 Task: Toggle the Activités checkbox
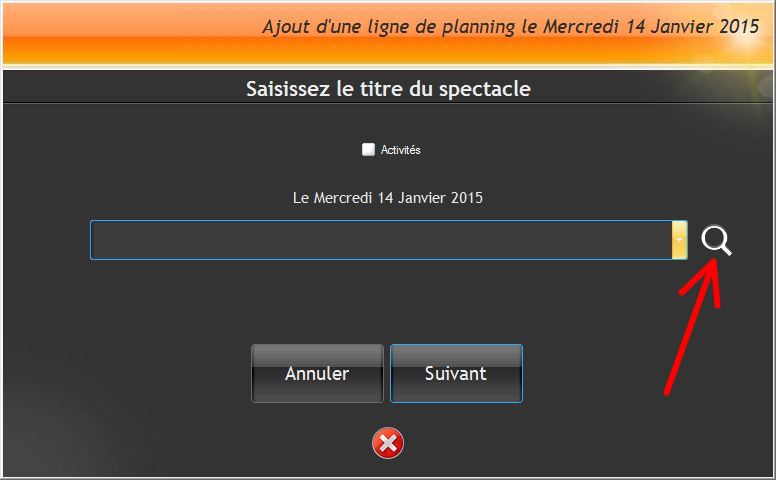368,149
